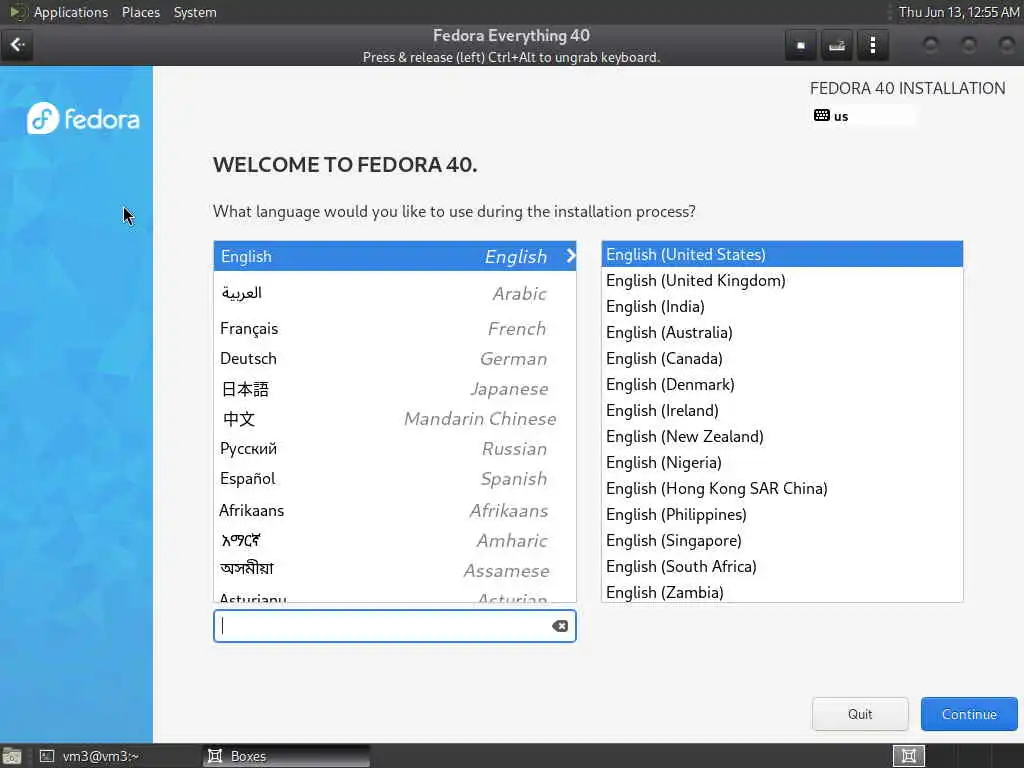Select the Assamese language row

pos(395,570)
